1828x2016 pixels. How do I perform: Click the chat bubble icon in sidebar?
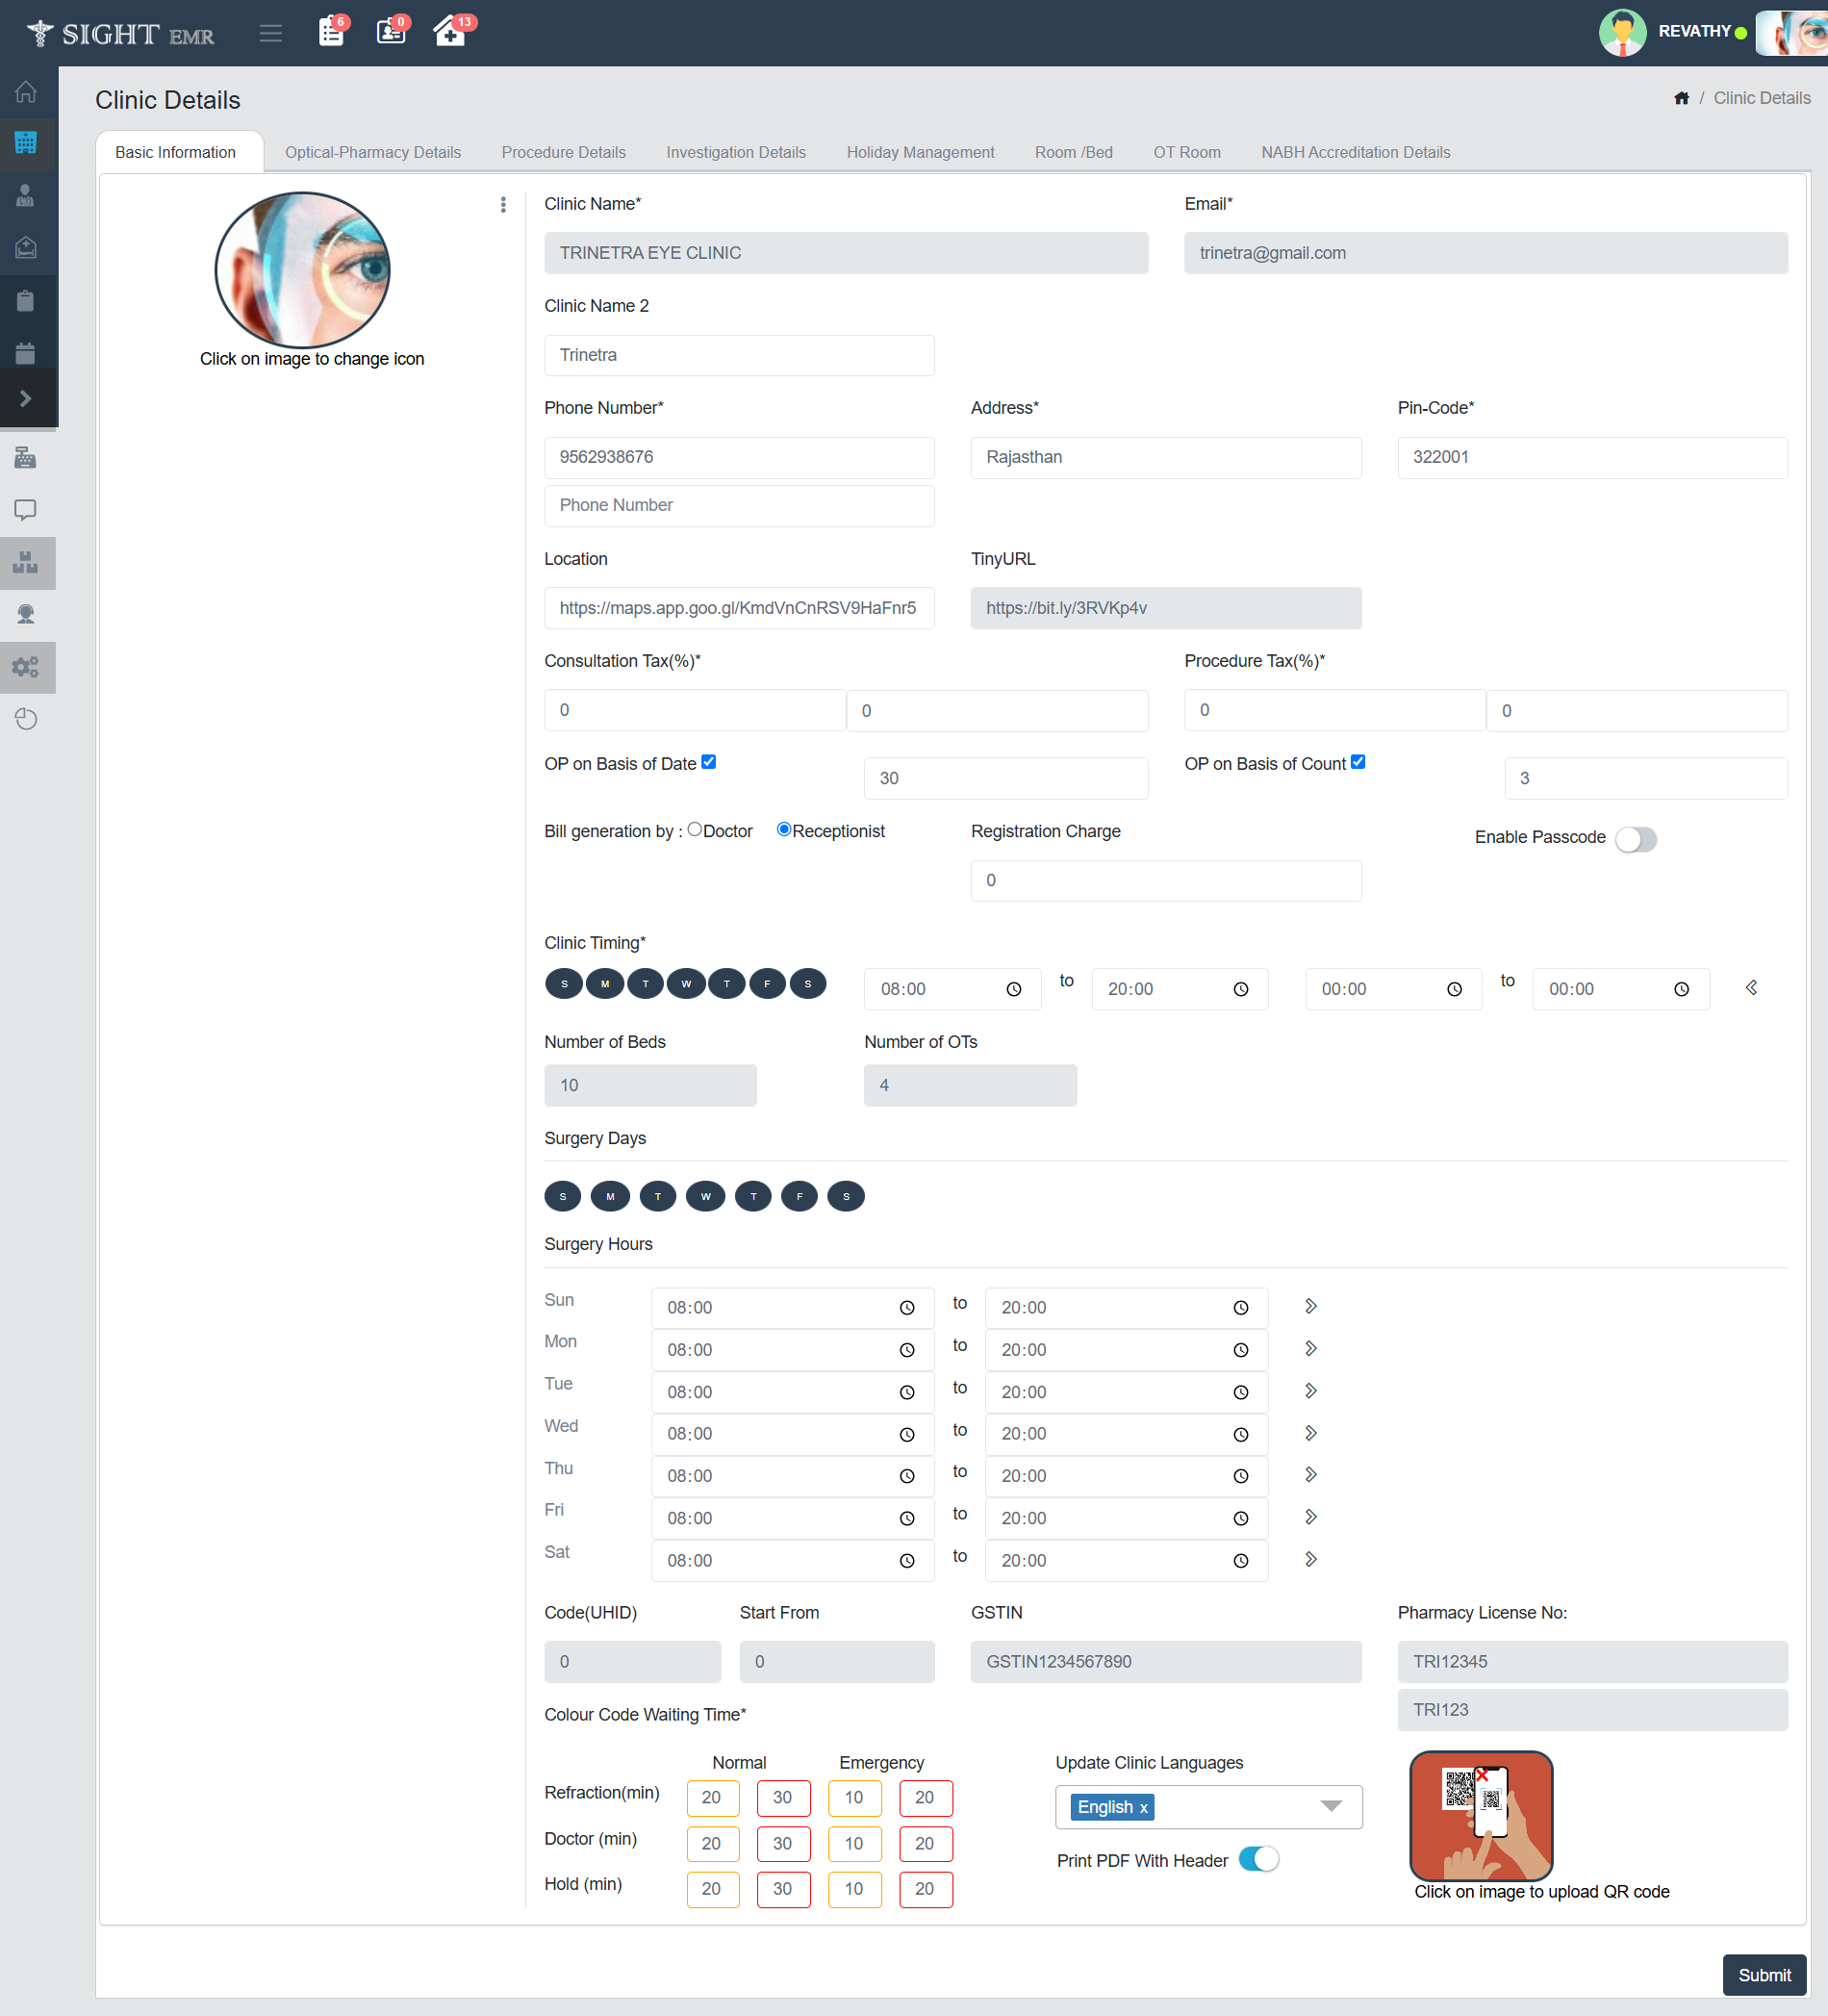pos(26,510)
